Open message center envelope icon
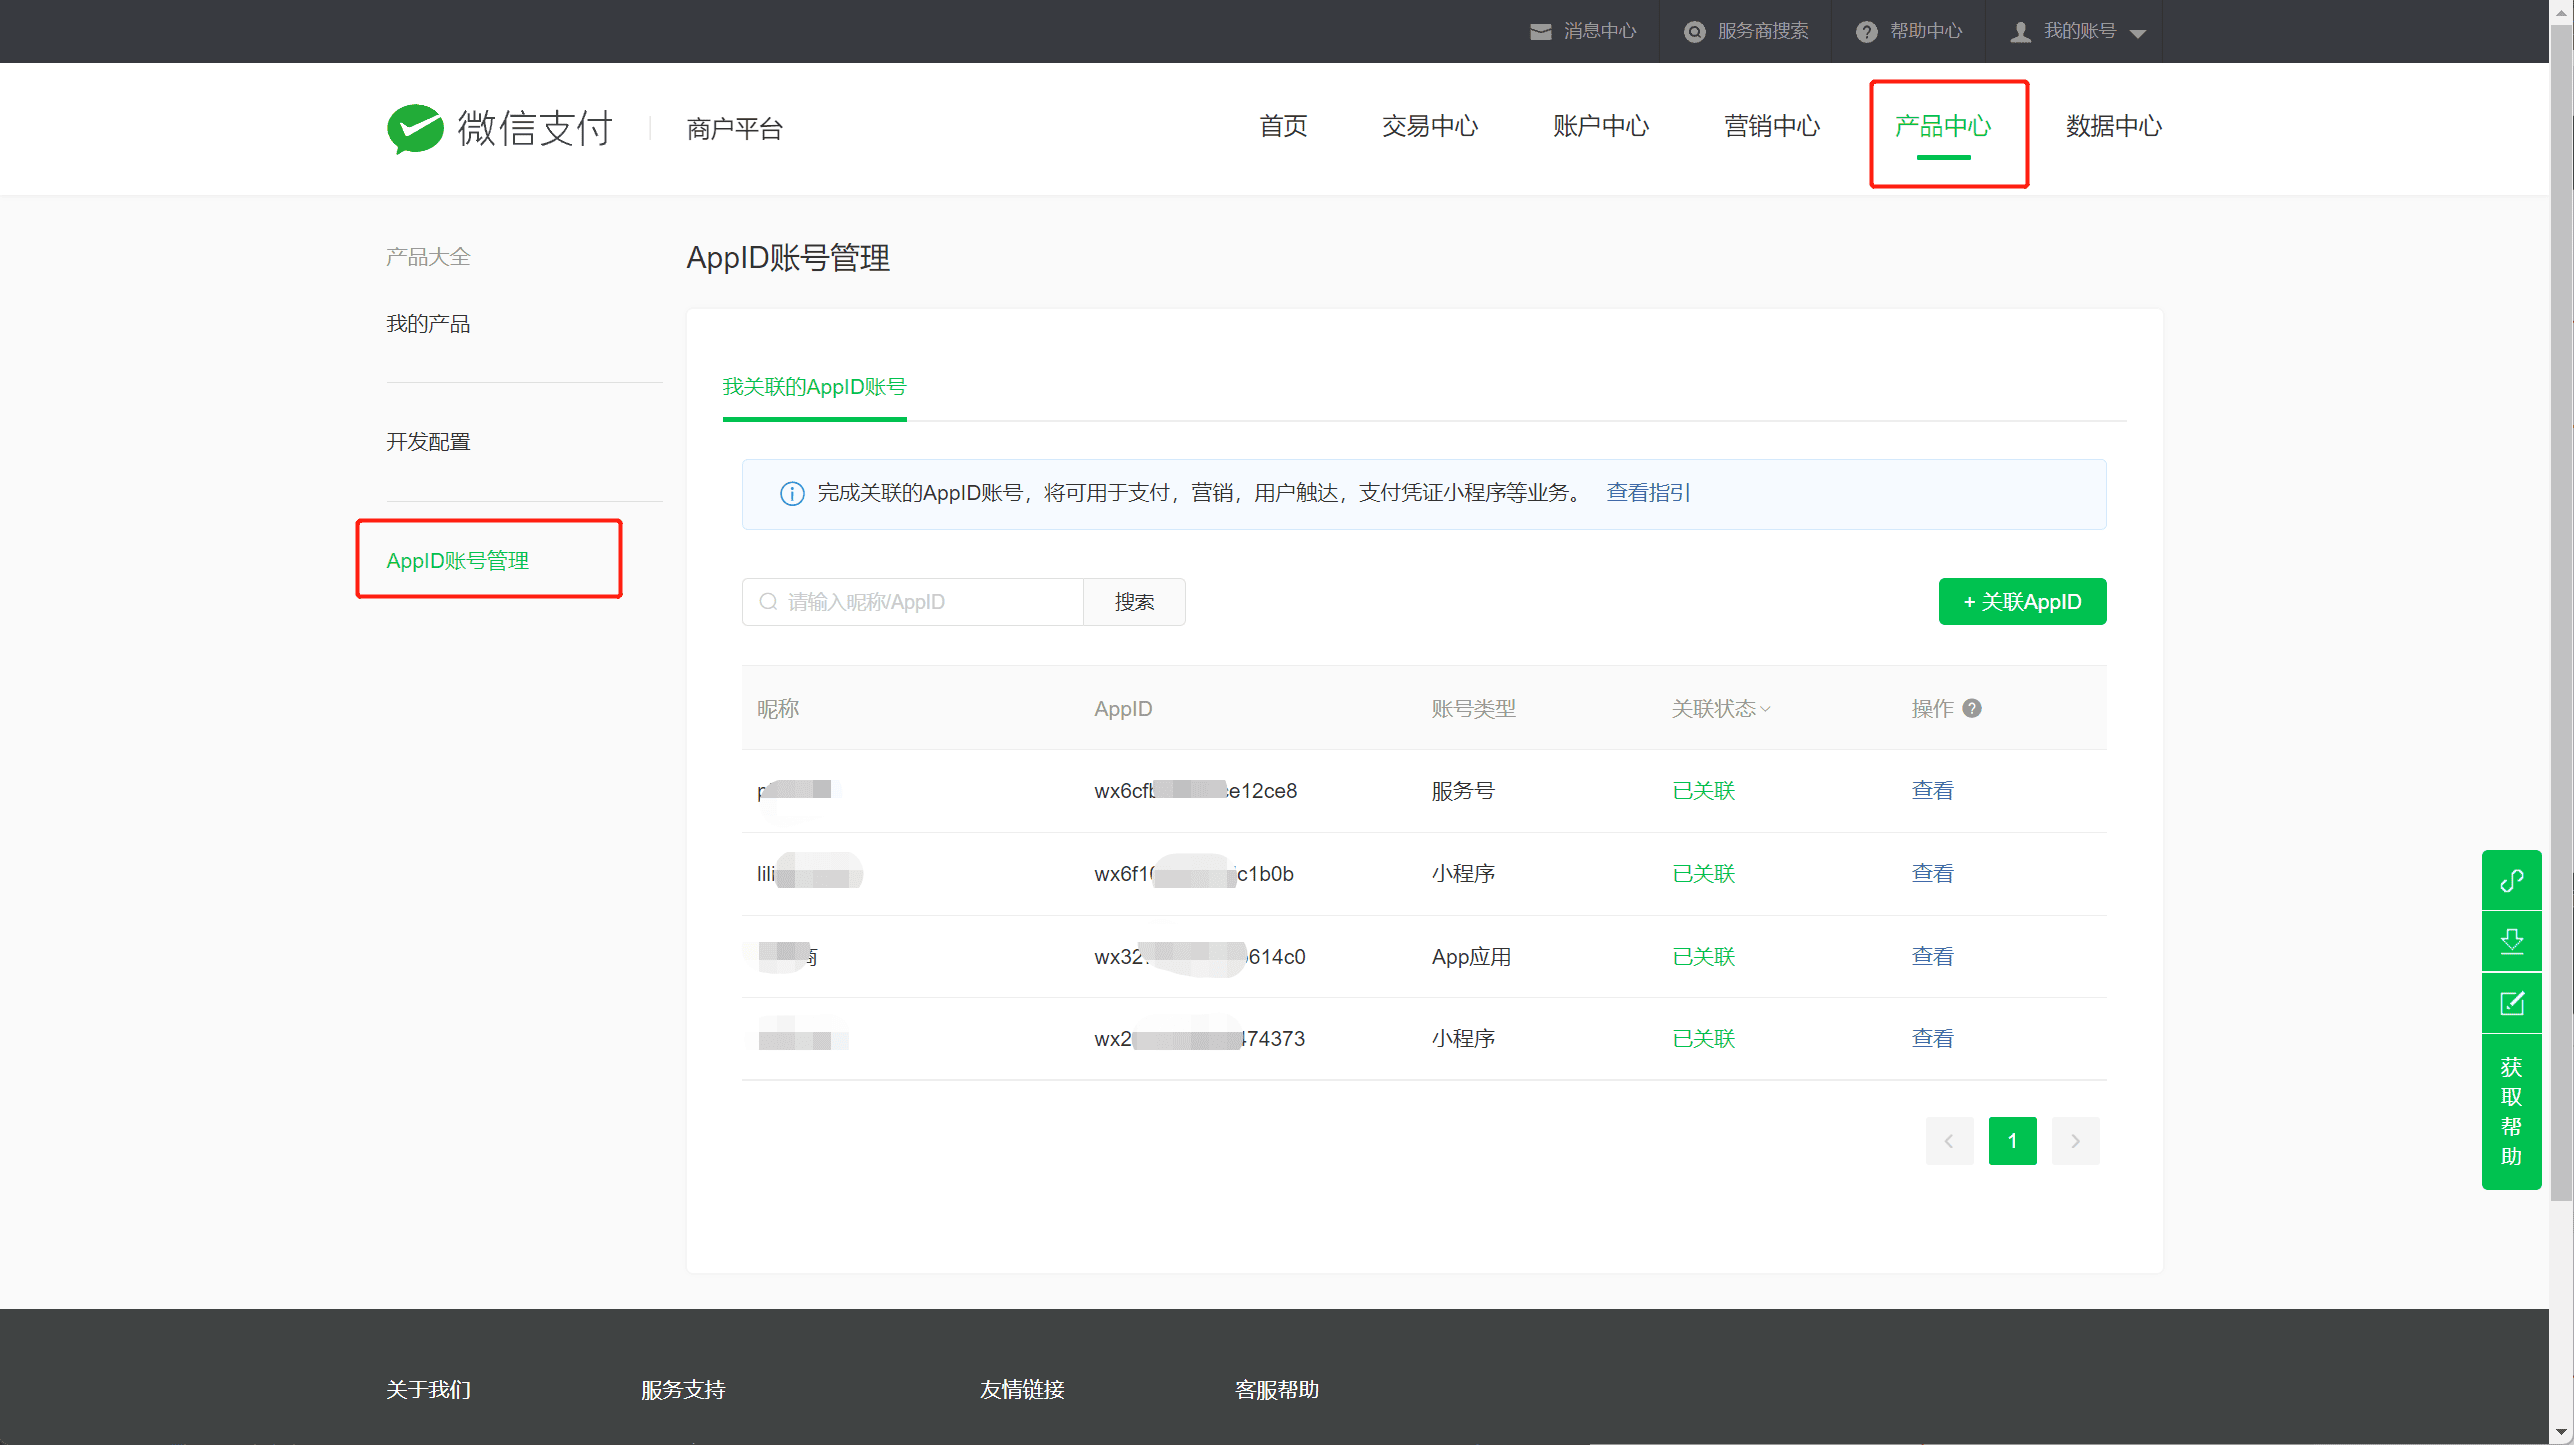 (x=1540, y=32)
